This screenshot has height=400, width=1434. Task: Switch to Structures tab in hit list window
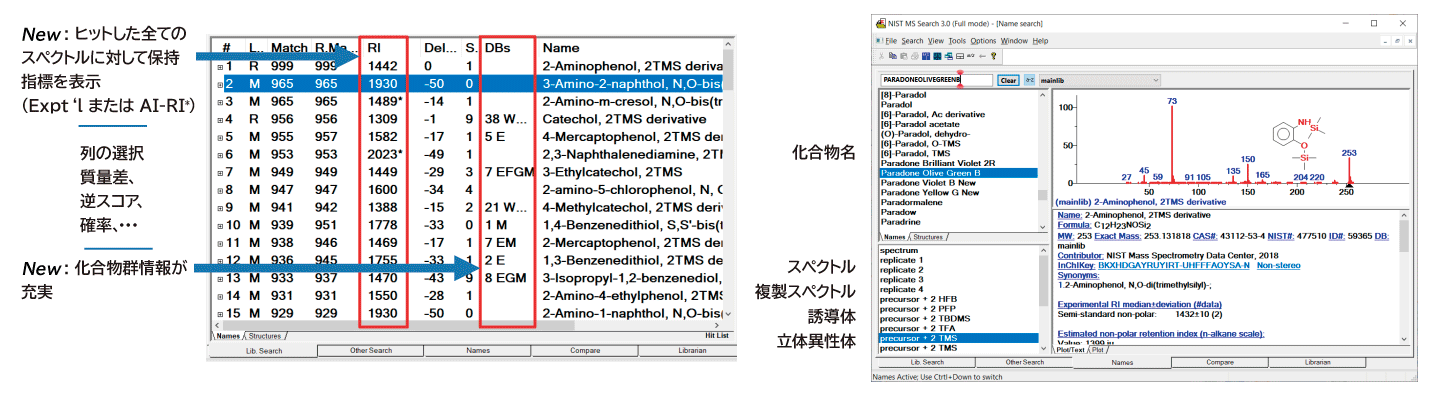(x=265, y=336)
